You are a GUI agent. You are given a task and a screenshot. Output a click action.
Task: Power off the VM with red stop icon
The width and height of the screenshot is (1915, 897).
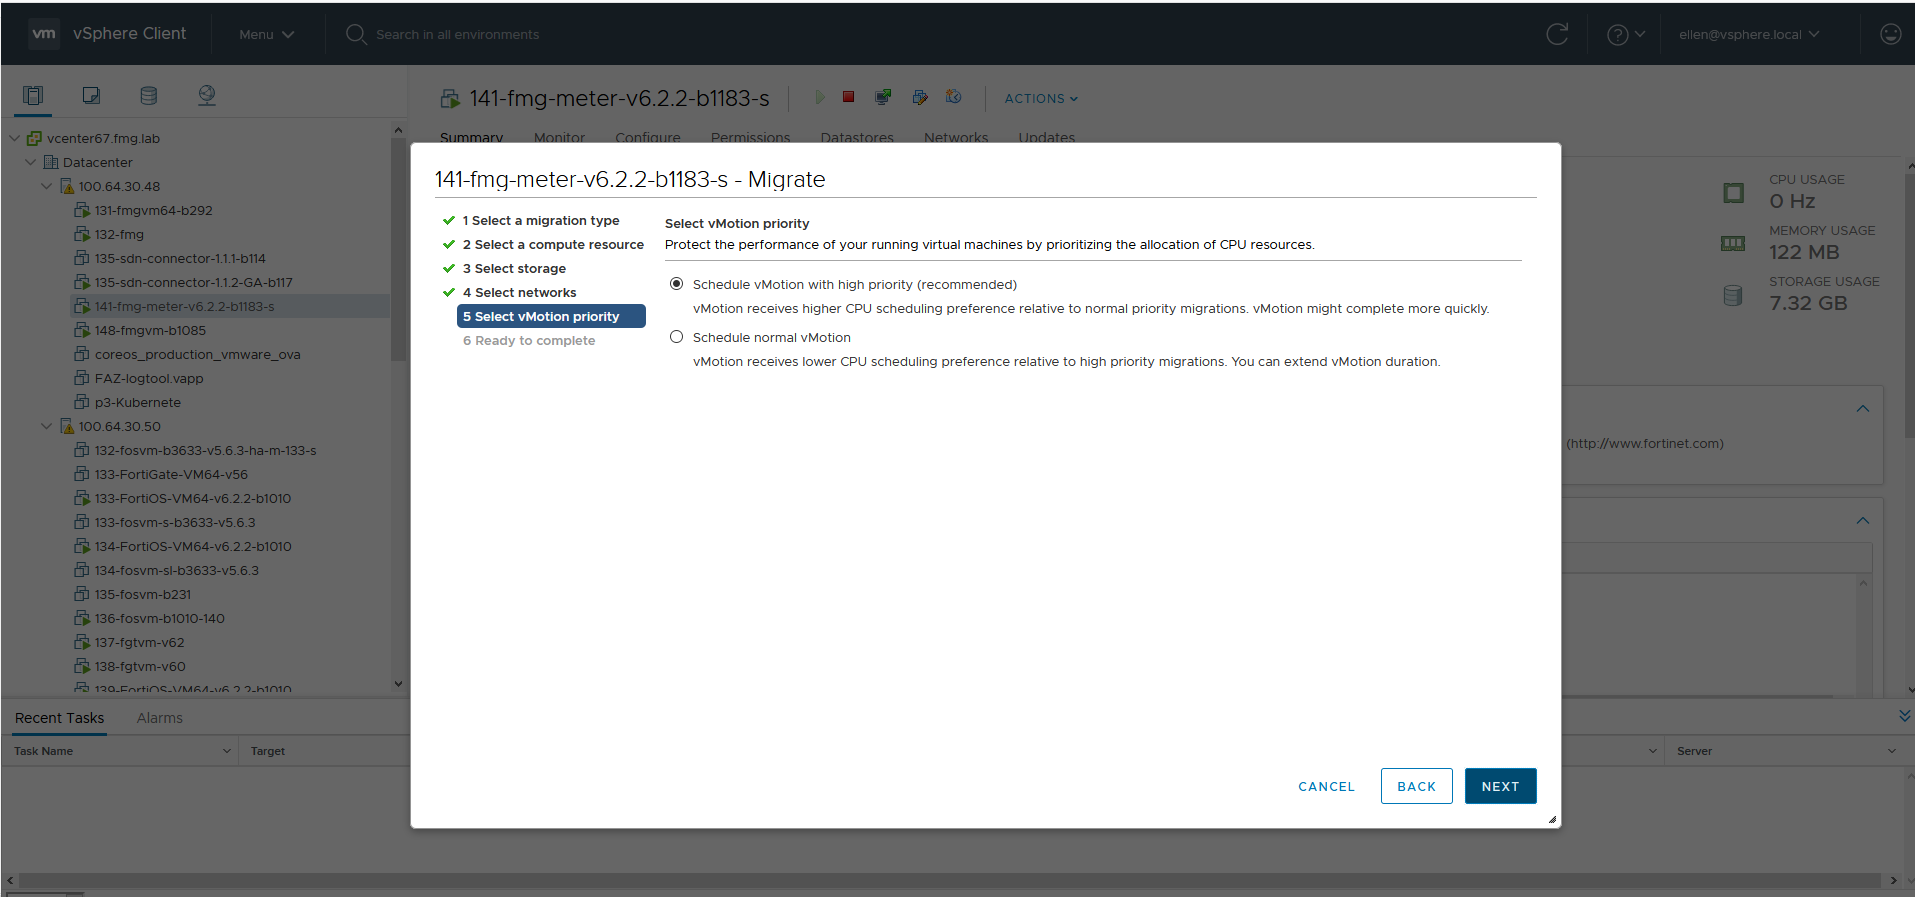coord(848,97)
